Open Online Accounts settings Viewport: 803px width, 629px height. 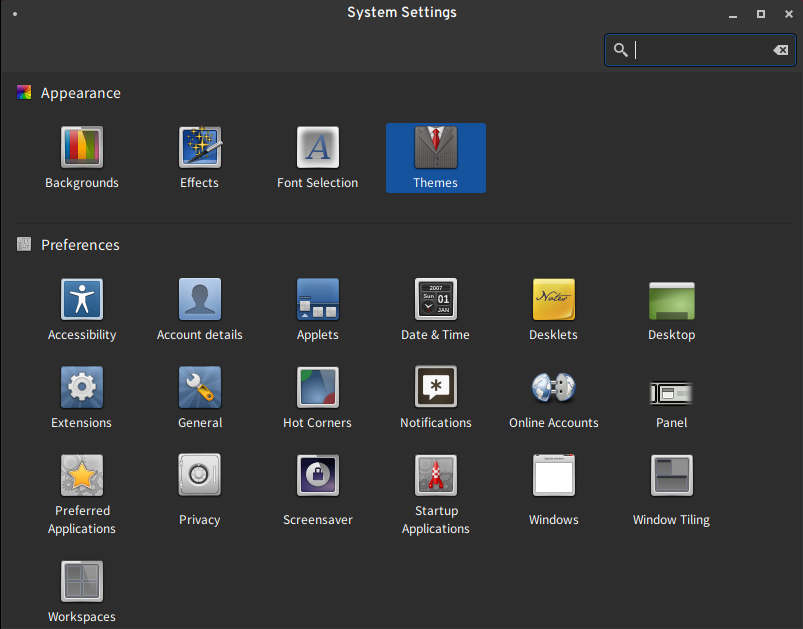(x=553, y=388)
